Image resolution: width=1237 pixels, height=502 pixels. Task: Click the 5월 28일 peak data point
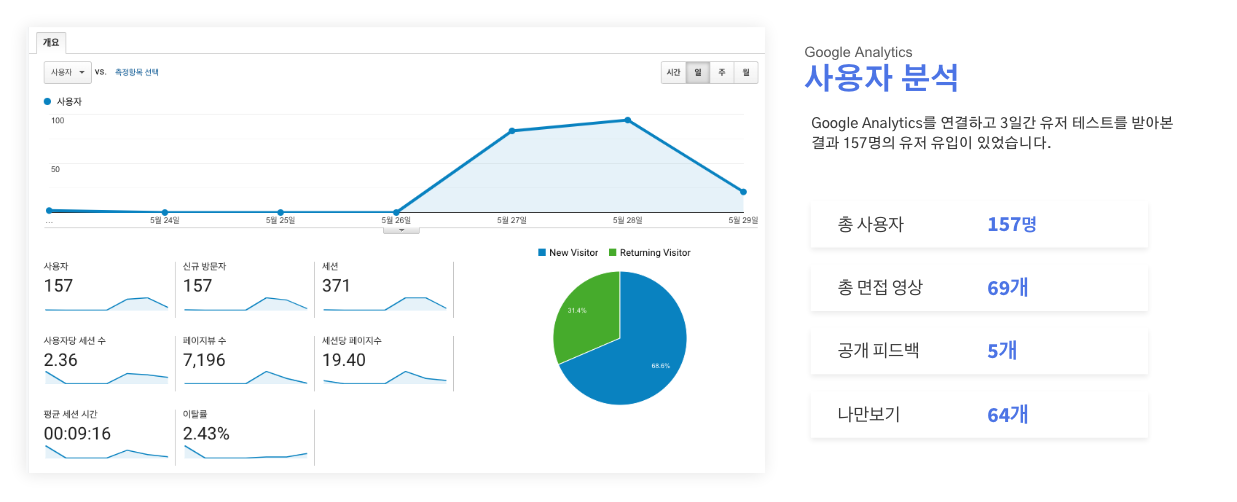[x=628, y=120]
